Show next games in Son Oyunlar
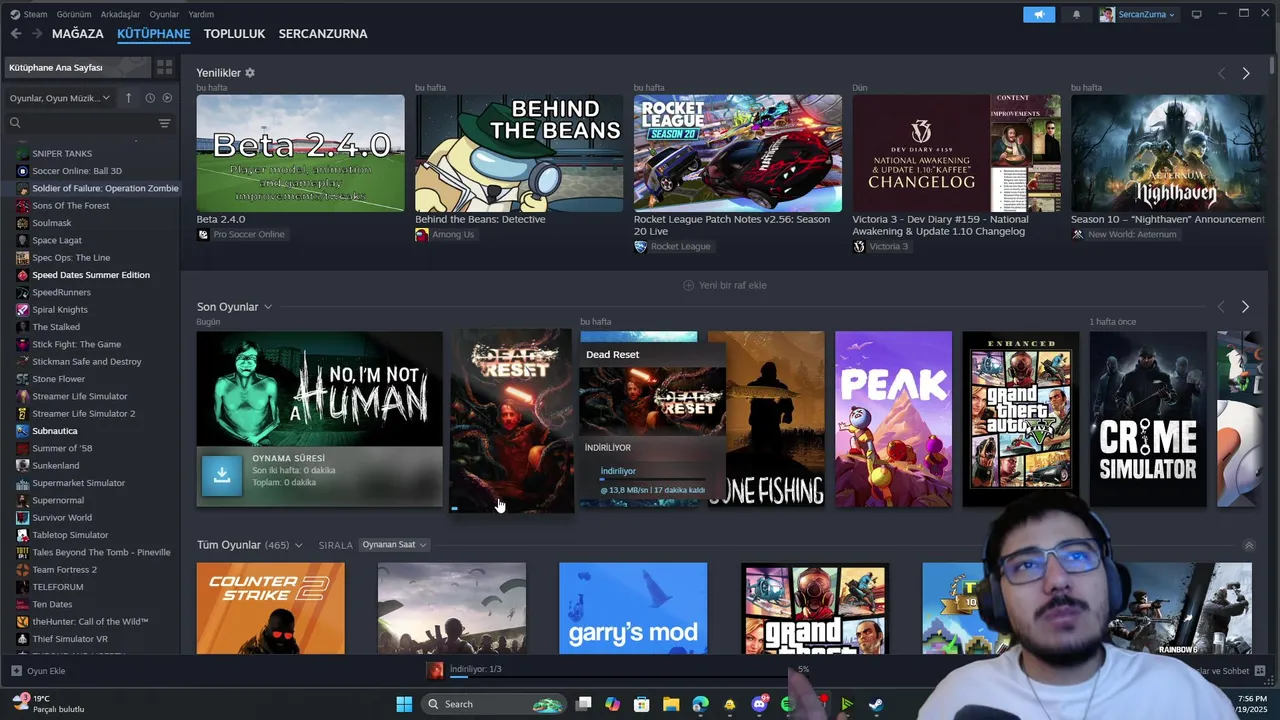This screenshot has width=1280, height=720. 1245,307
